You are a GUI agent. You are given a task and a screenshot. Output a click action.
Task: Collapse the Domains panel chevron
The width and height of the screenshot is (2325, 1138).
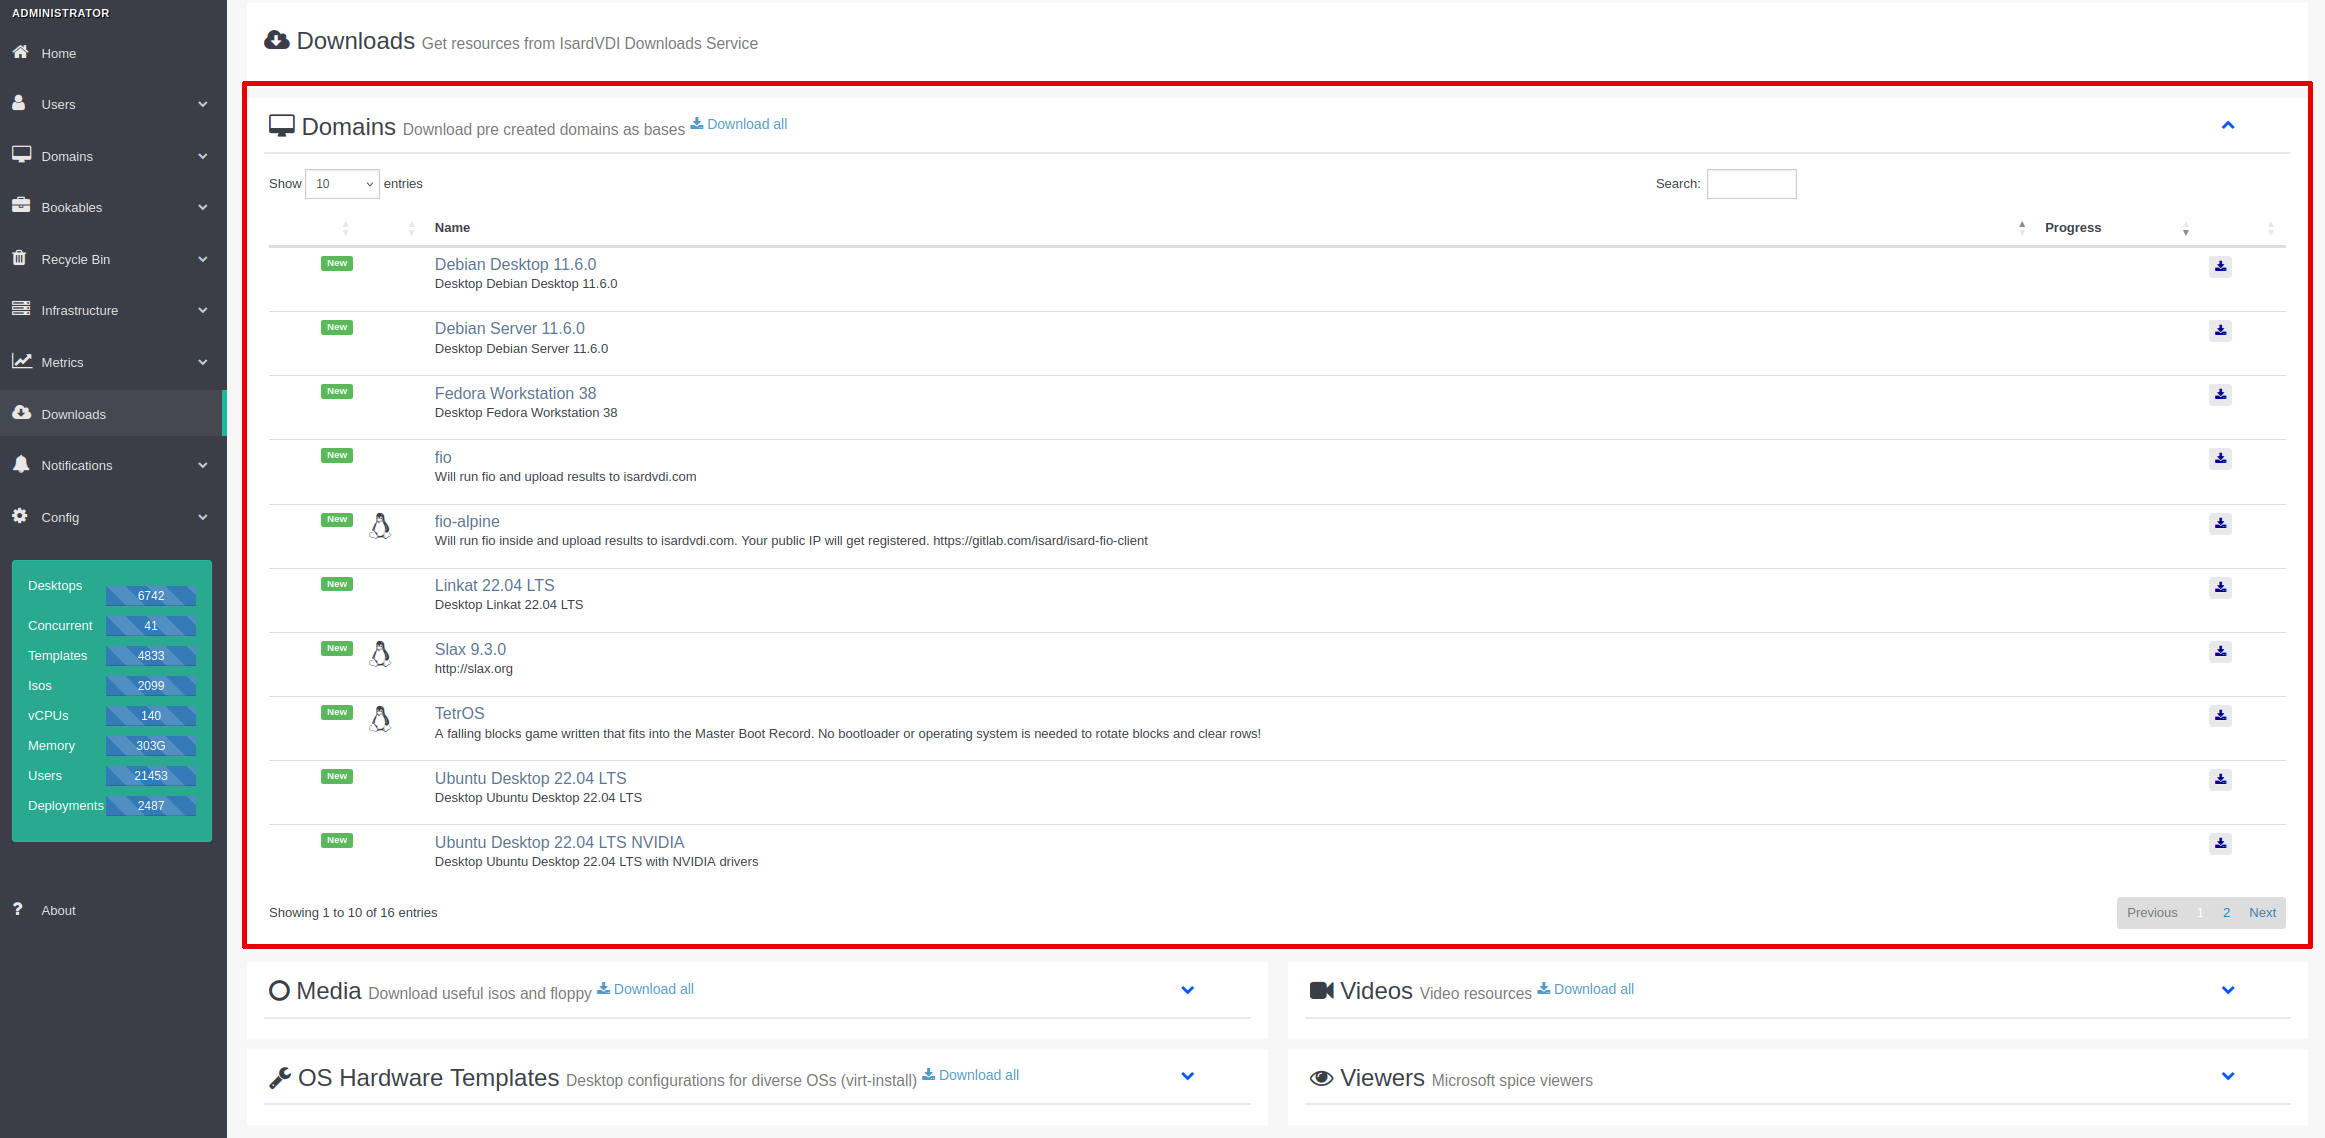[2227, 125]
